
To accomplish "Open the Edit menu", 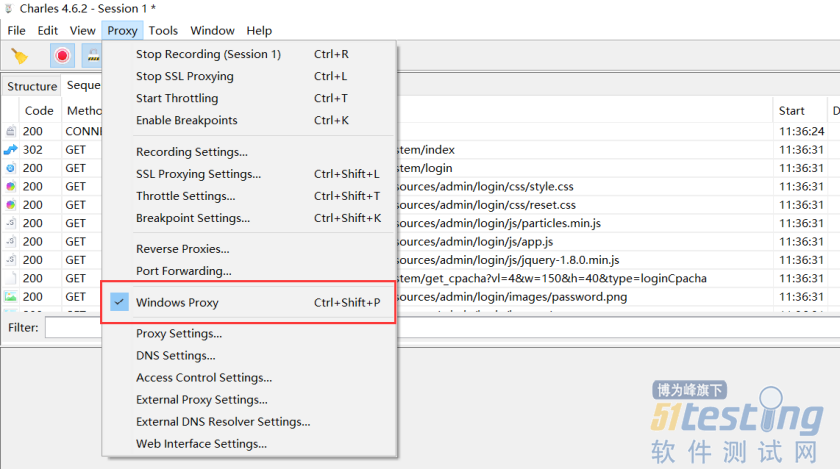I will pos(48,31).
